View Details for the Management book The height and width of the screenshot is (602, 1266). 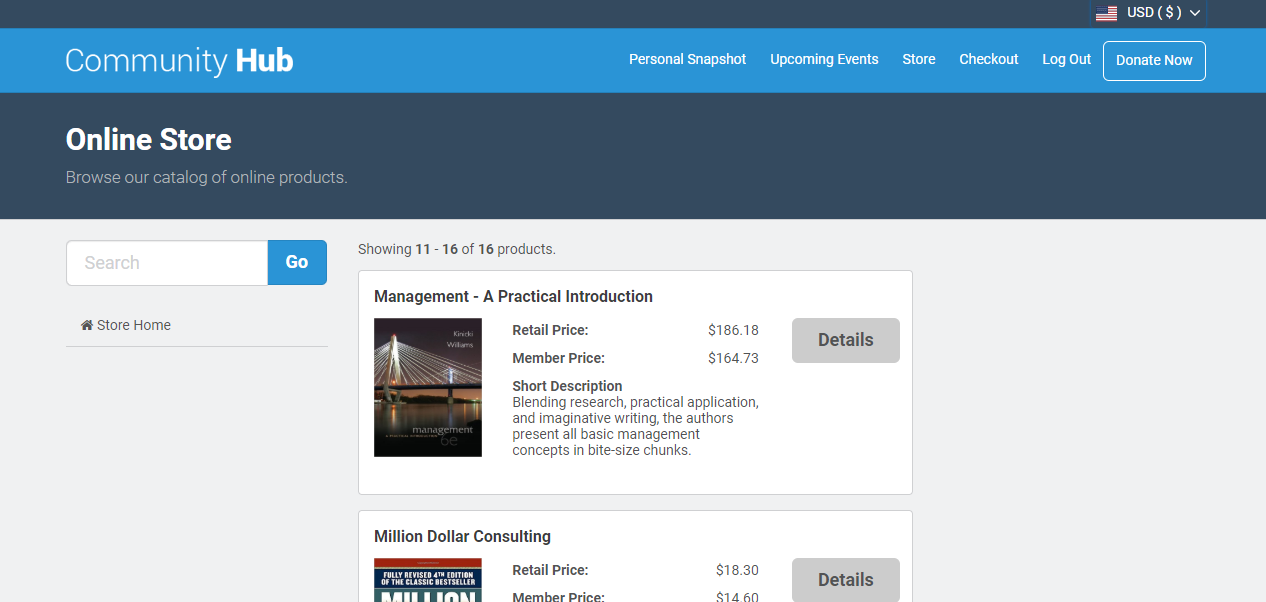[x=845, y=340]
